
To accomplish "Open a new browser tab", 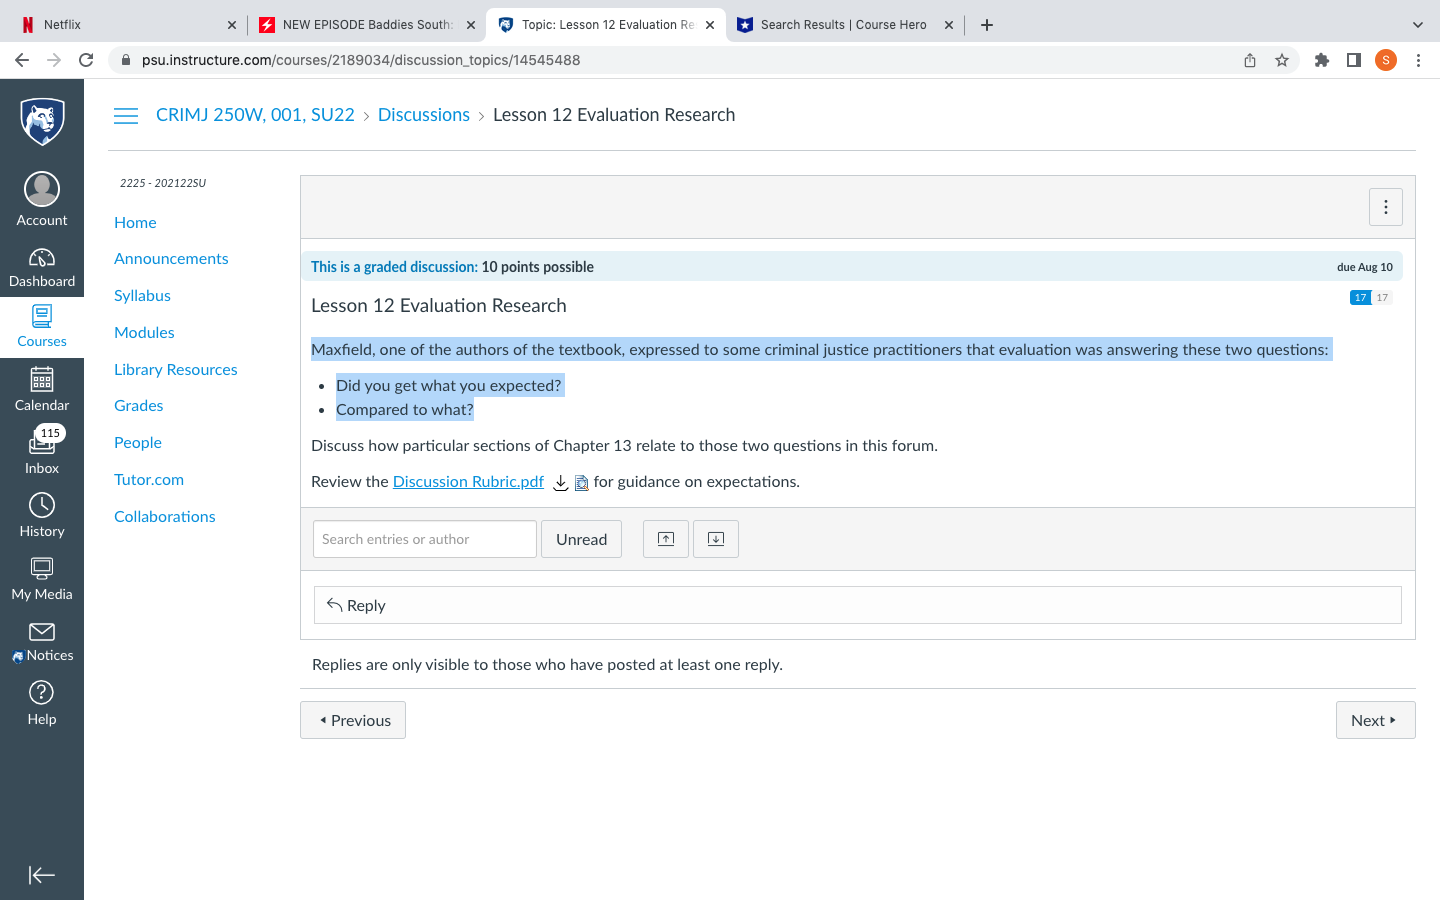I will tap(987, 25).
